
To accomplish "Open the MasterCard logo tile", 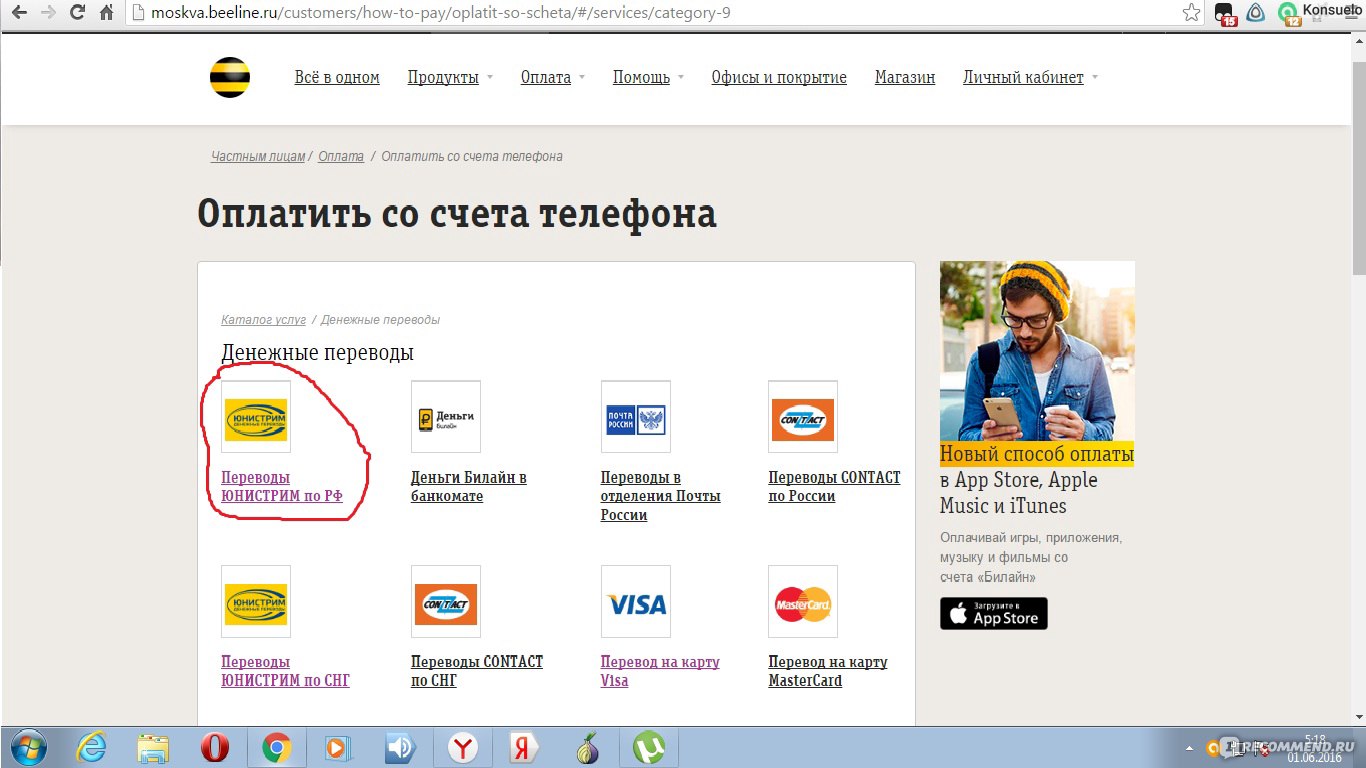I will click(x=803, y=602).
